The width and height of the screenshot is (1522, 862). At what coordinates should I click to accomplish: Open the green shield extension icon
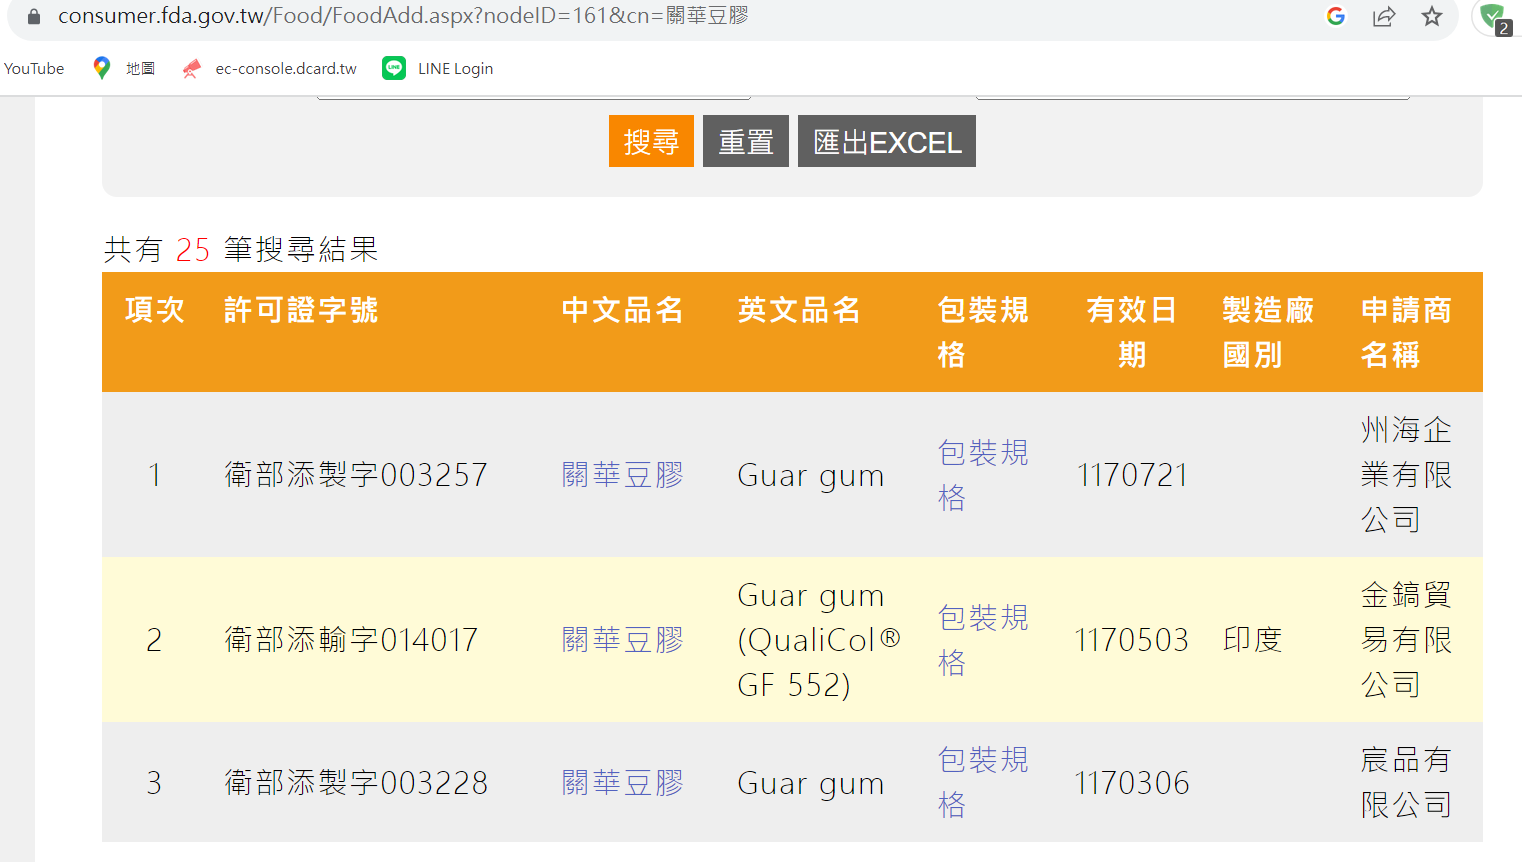(1496, 18)
